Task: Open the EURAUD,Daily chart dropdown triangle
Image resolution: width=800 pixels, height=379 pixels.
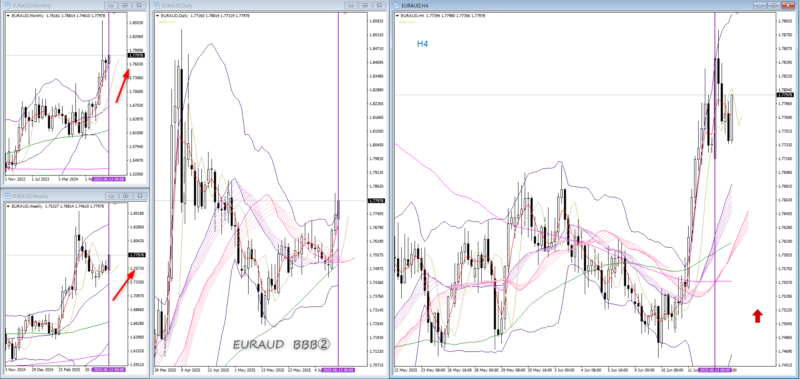Action: point(157,16)
